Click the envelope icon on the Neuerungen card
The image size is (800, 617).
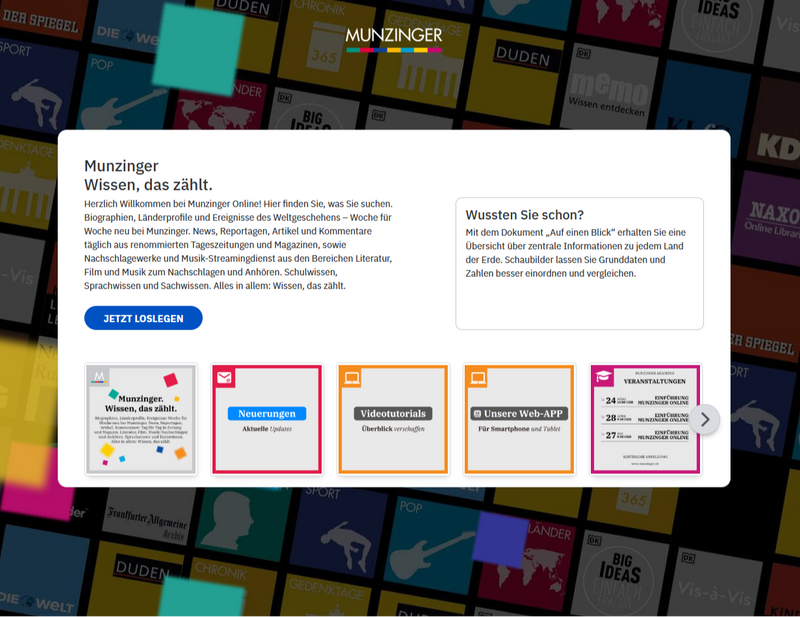point(224,378)
